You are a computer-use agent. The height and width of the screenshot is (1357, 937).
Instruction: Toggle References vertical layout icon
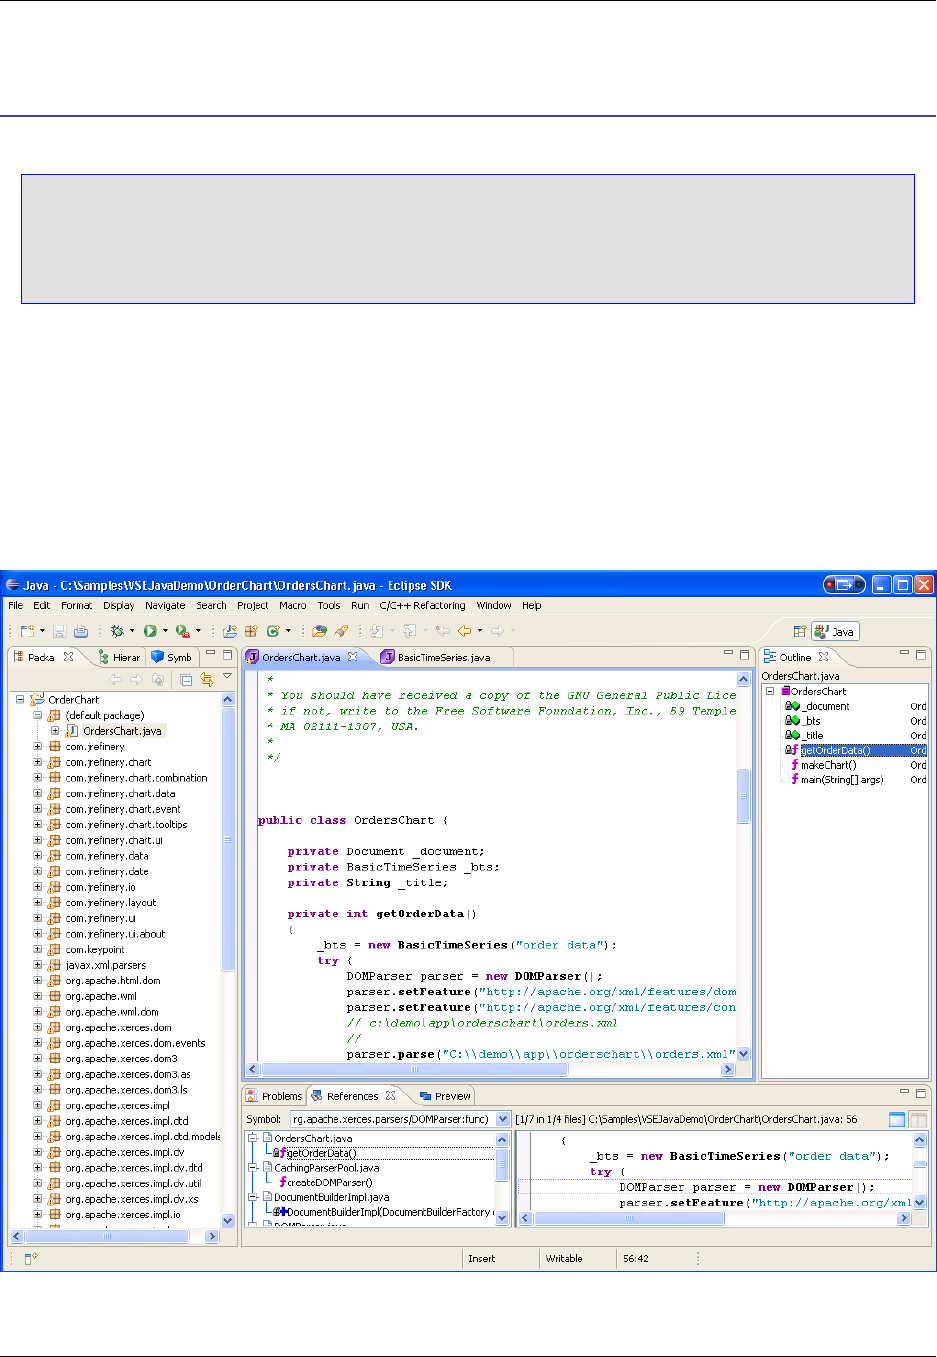click(x=918, y=1120)
